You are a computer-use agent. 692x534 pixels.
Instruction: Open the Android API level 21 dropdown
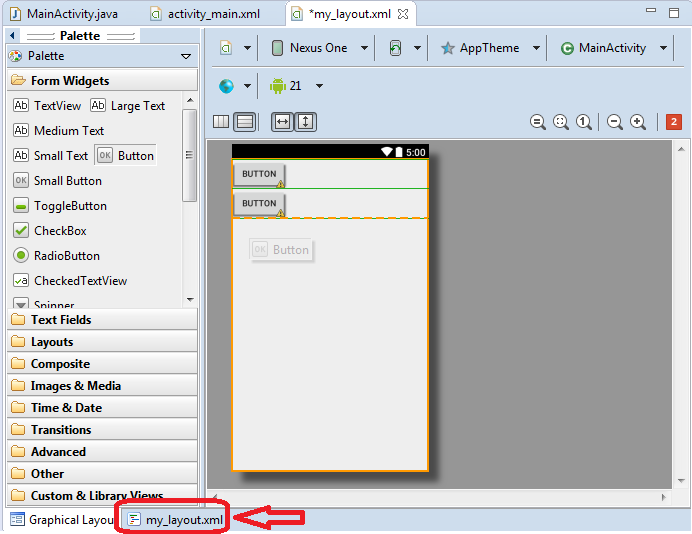[x=297, y=86]
